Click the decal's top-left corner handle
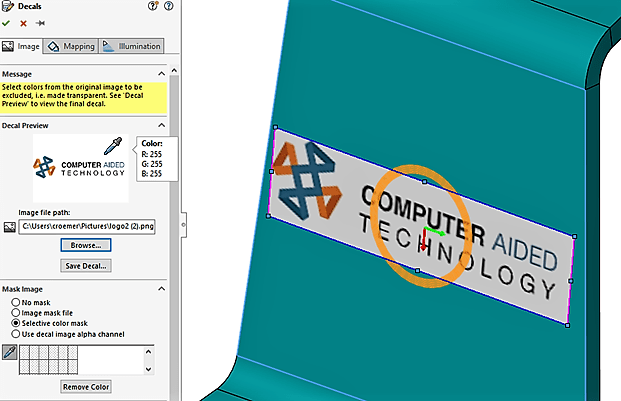 tap(276, 127)
